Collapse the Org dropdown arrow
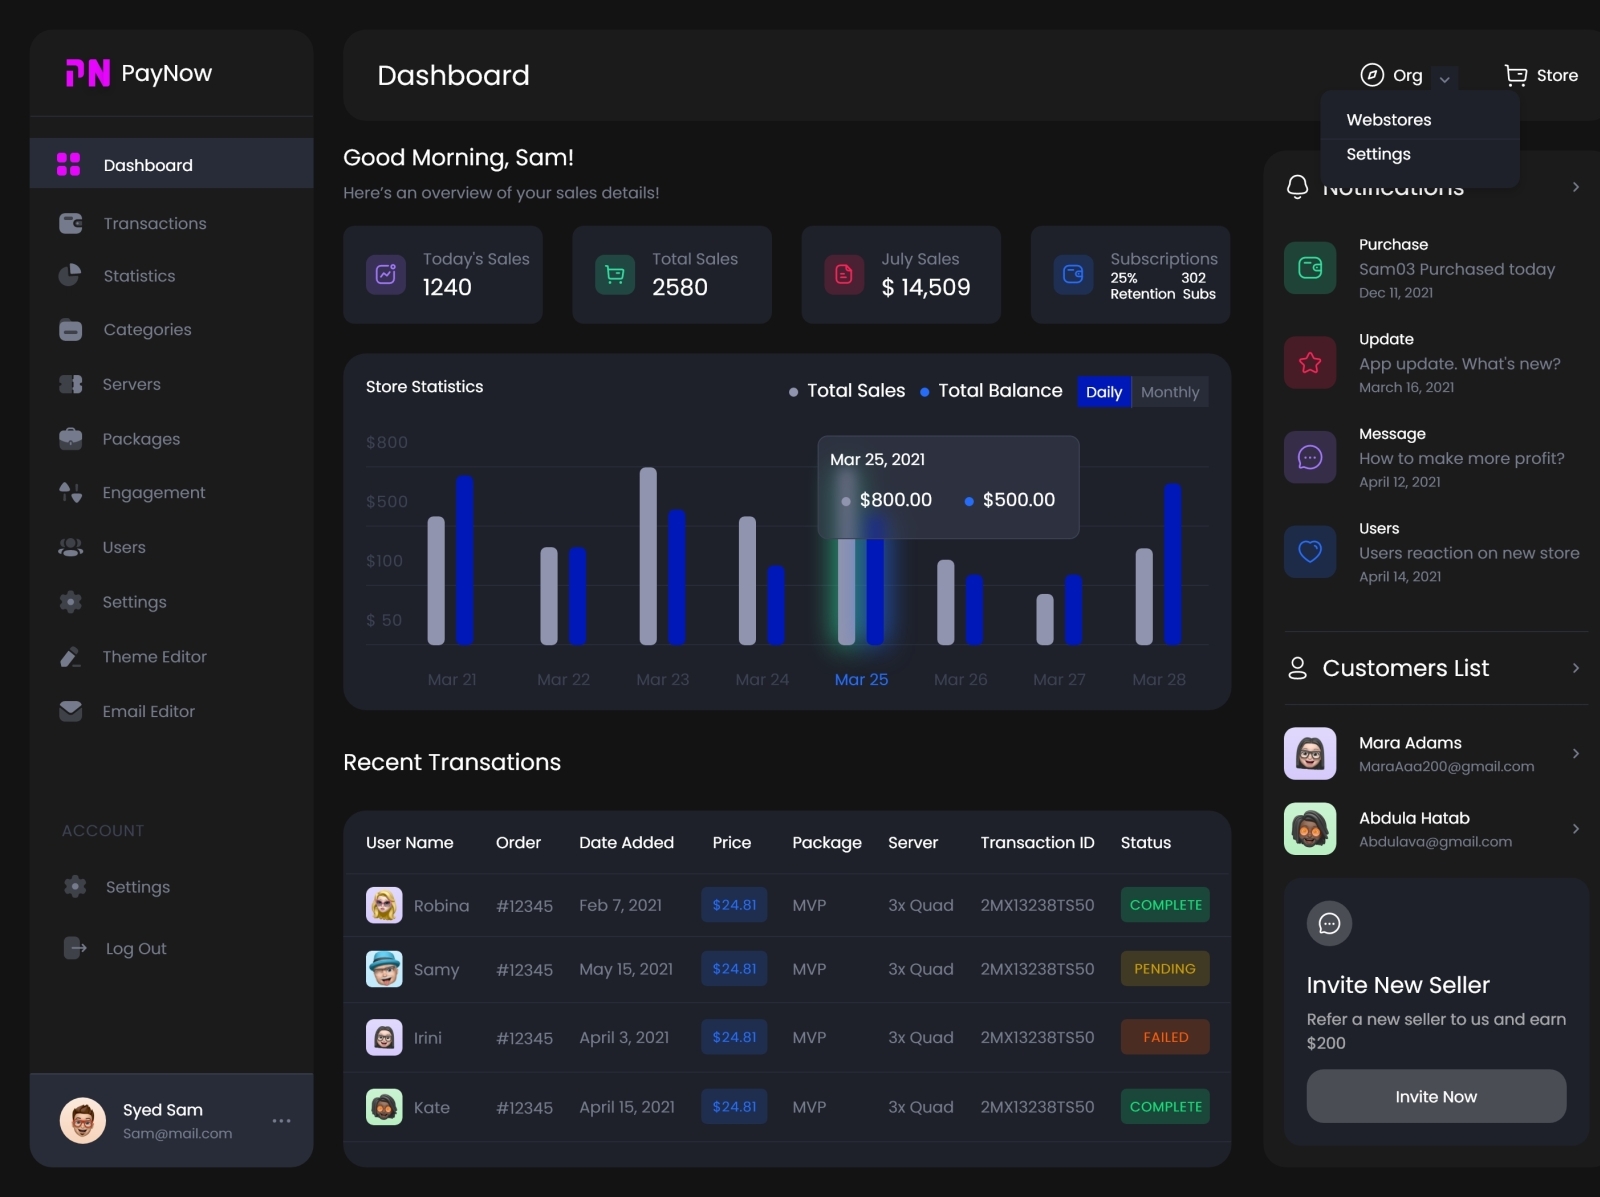 click(1445, 79)
